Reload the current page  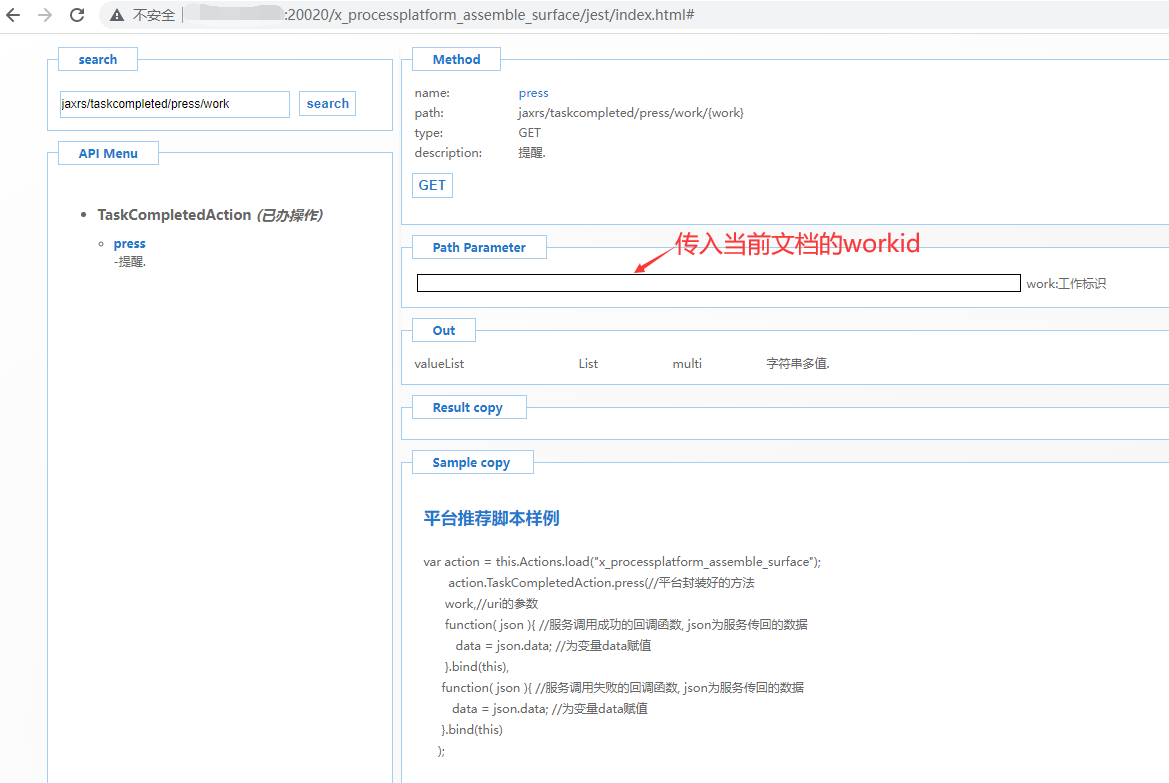click(x=77, y=15)
